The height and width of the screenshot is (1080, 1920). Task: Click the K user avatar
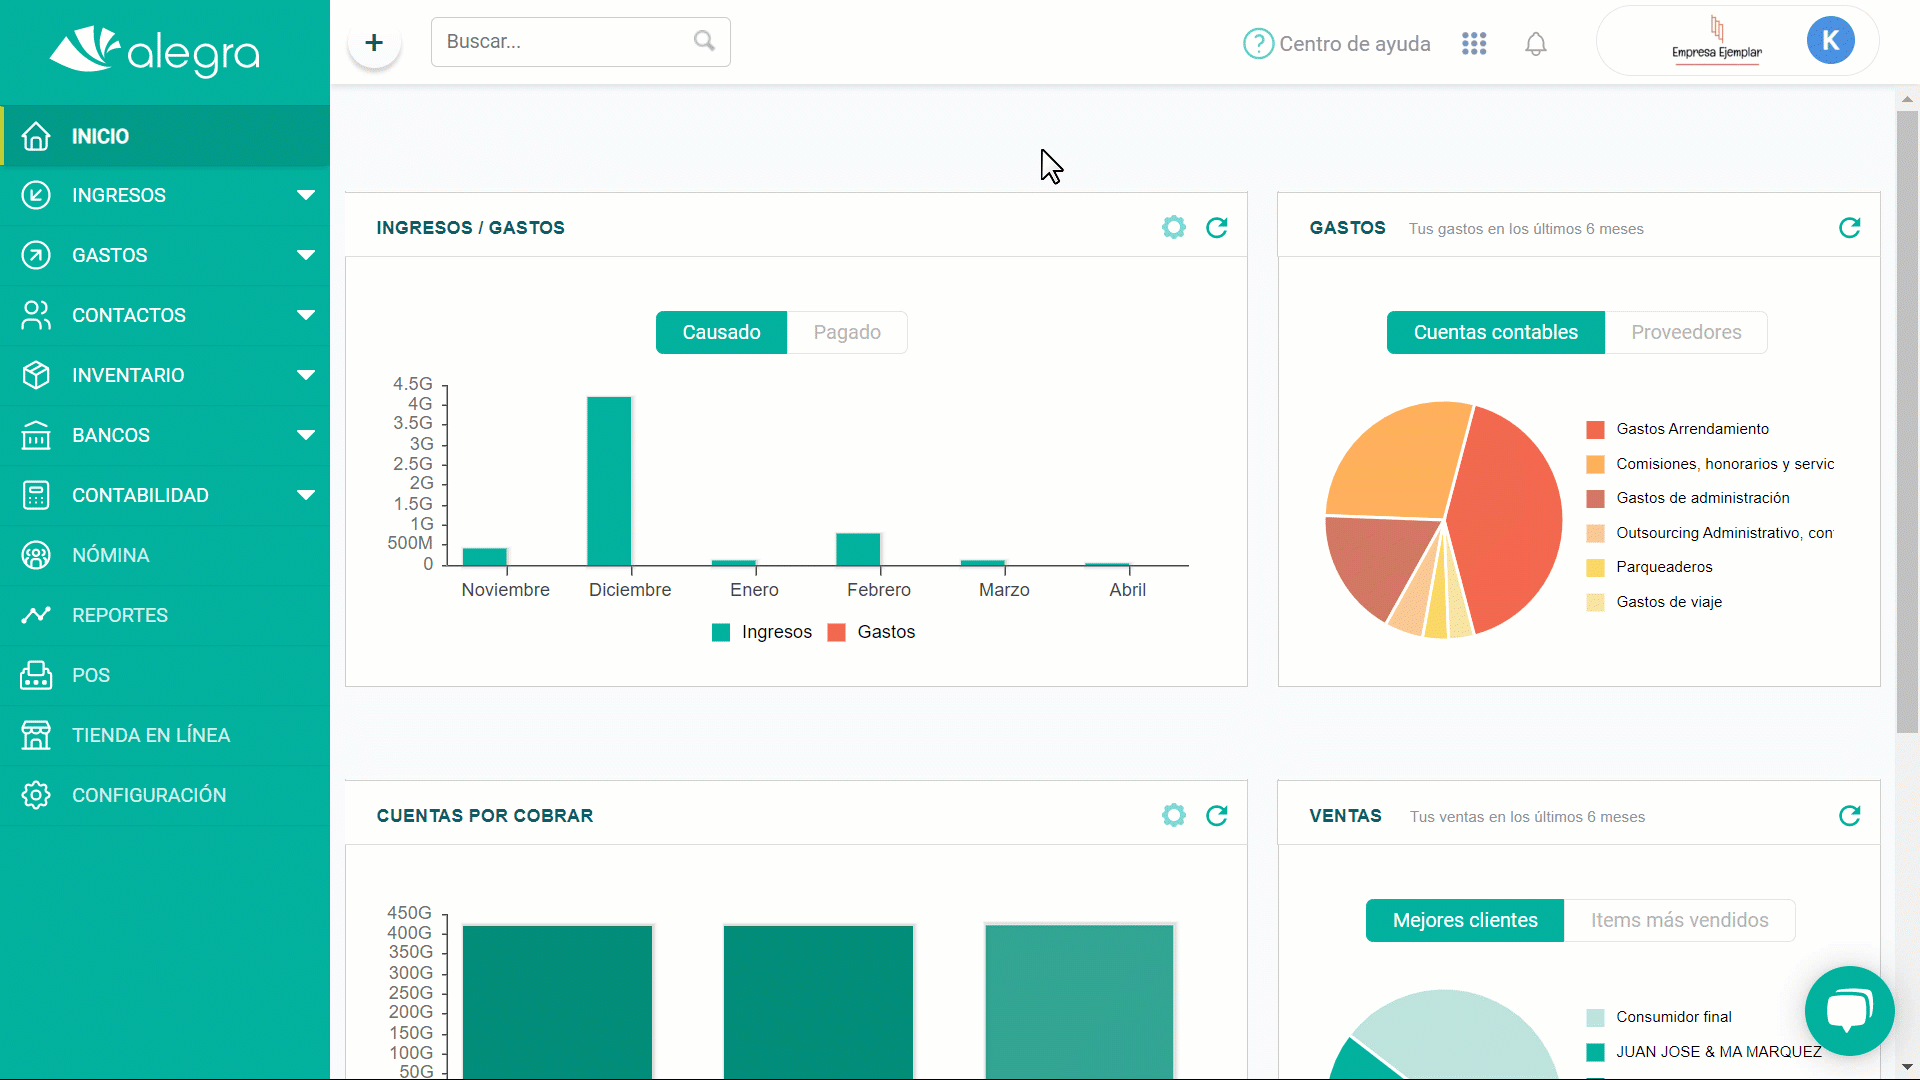(x=1830, y=41)
